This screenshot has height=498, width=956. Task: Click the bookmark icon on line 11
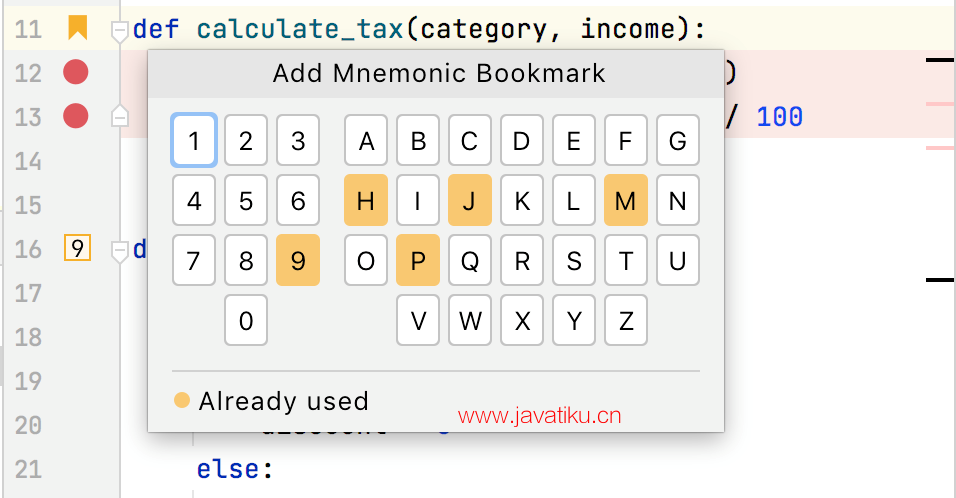click(77, 28)
